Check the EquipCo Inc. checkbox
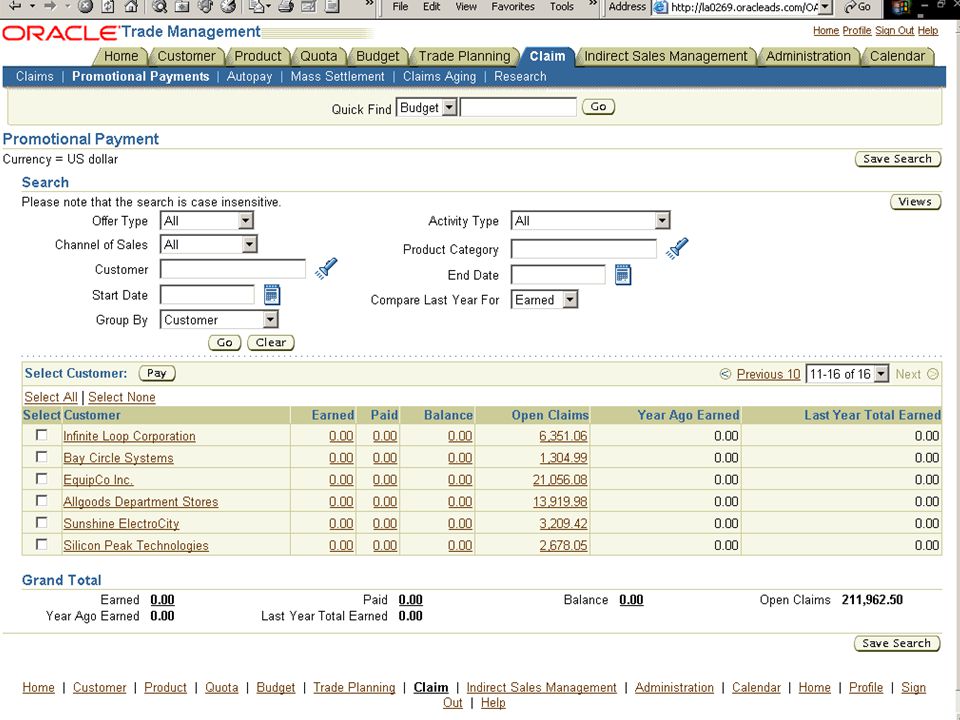The image size is (960, 720). click(42, 479)
